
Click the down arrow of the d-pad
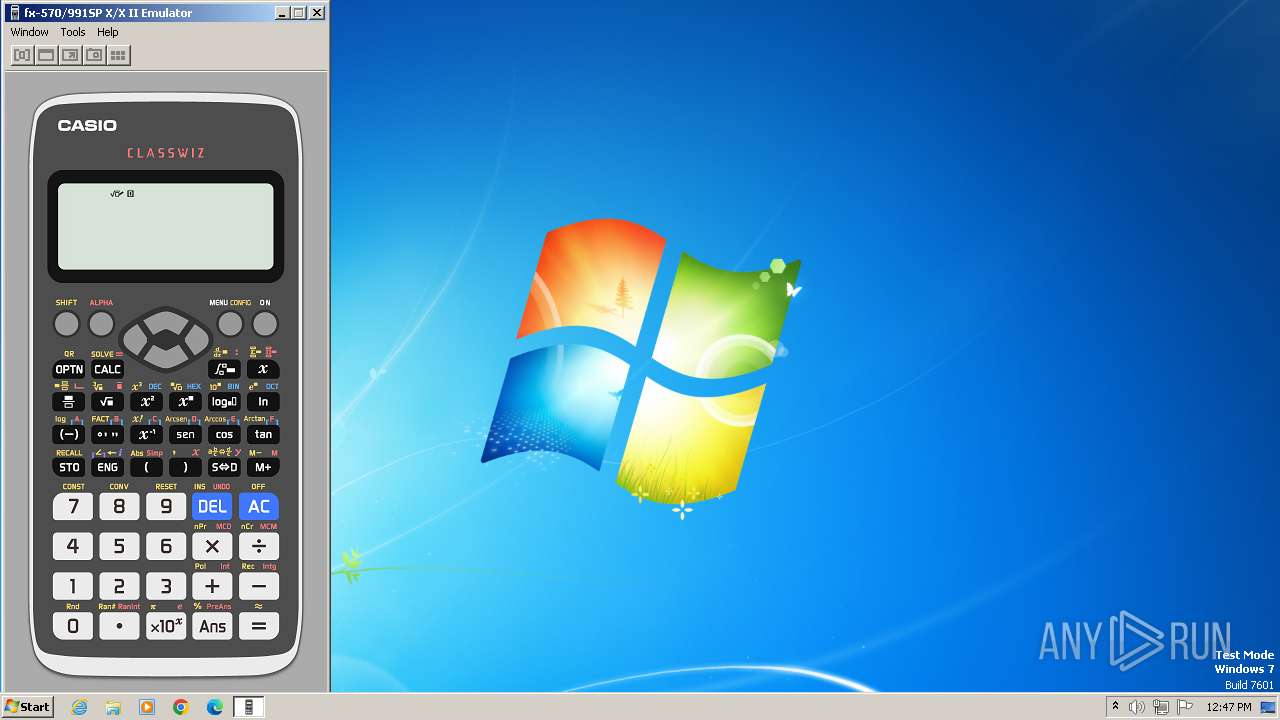click(166, 355)
